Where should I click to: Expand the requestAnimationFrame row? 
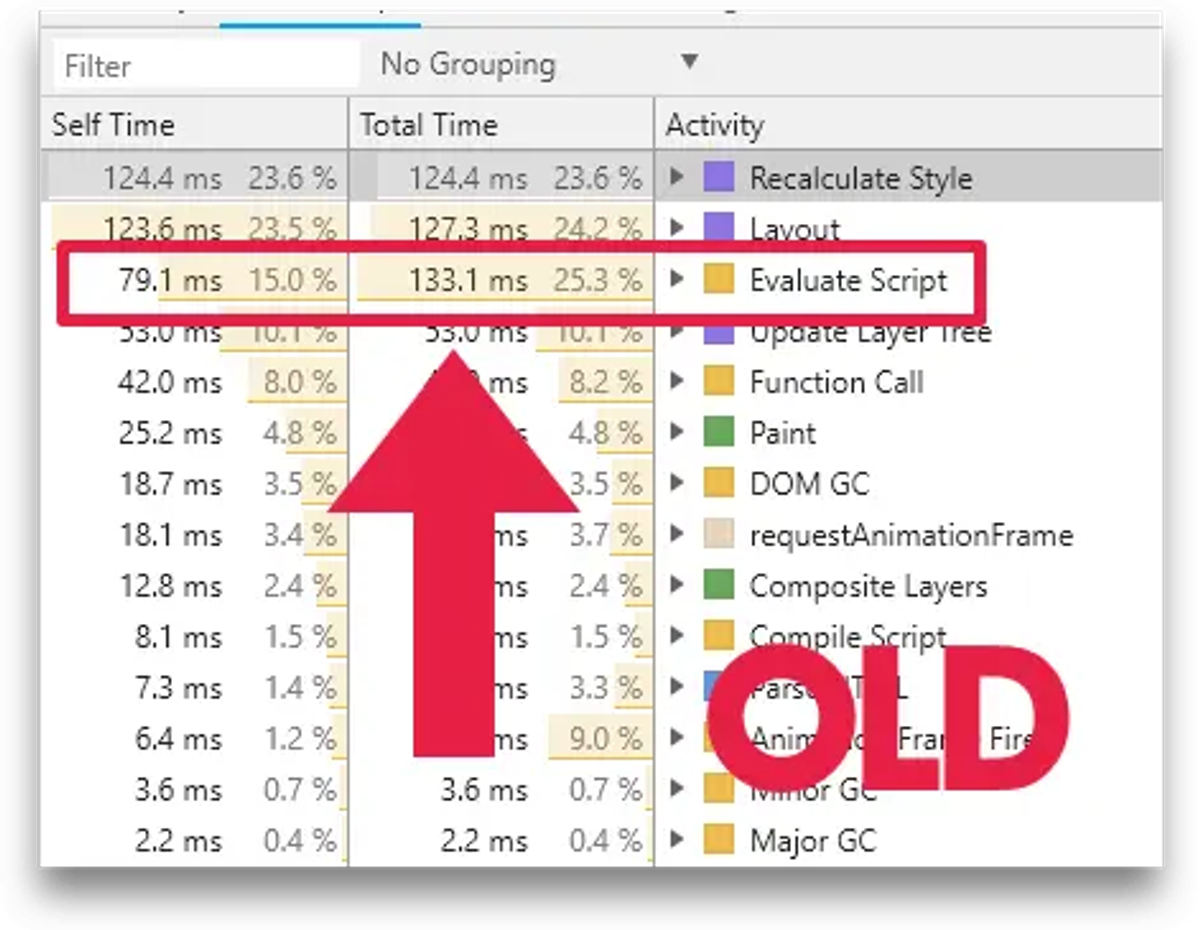(x=677, y=534)
